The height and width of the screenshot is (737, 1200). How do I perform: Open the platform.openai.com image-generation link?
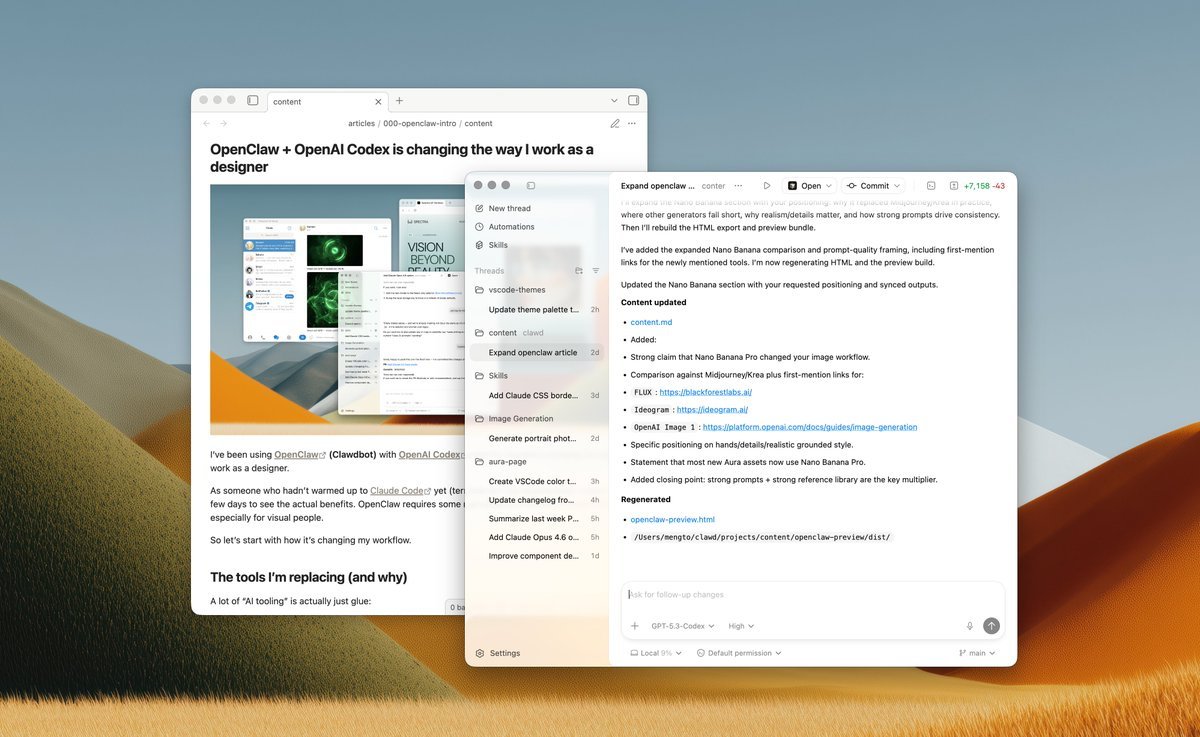tap(810, 427)
